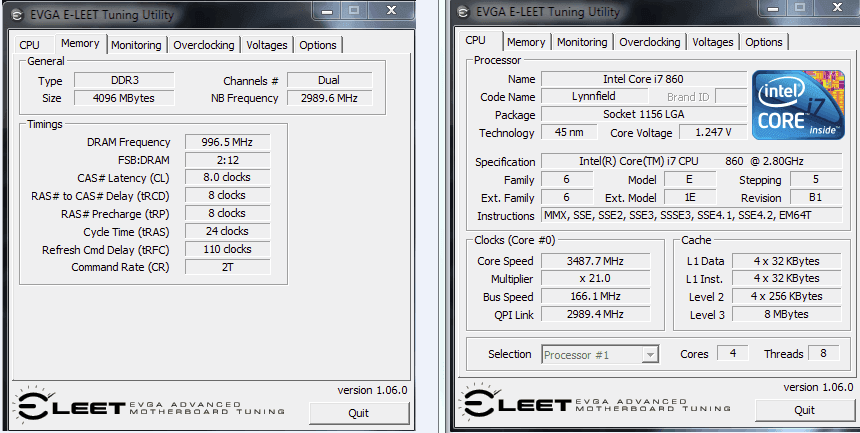Click the tRAS value 24 clocks
This screenshot has width=860, height=433.
coord(227,231)
